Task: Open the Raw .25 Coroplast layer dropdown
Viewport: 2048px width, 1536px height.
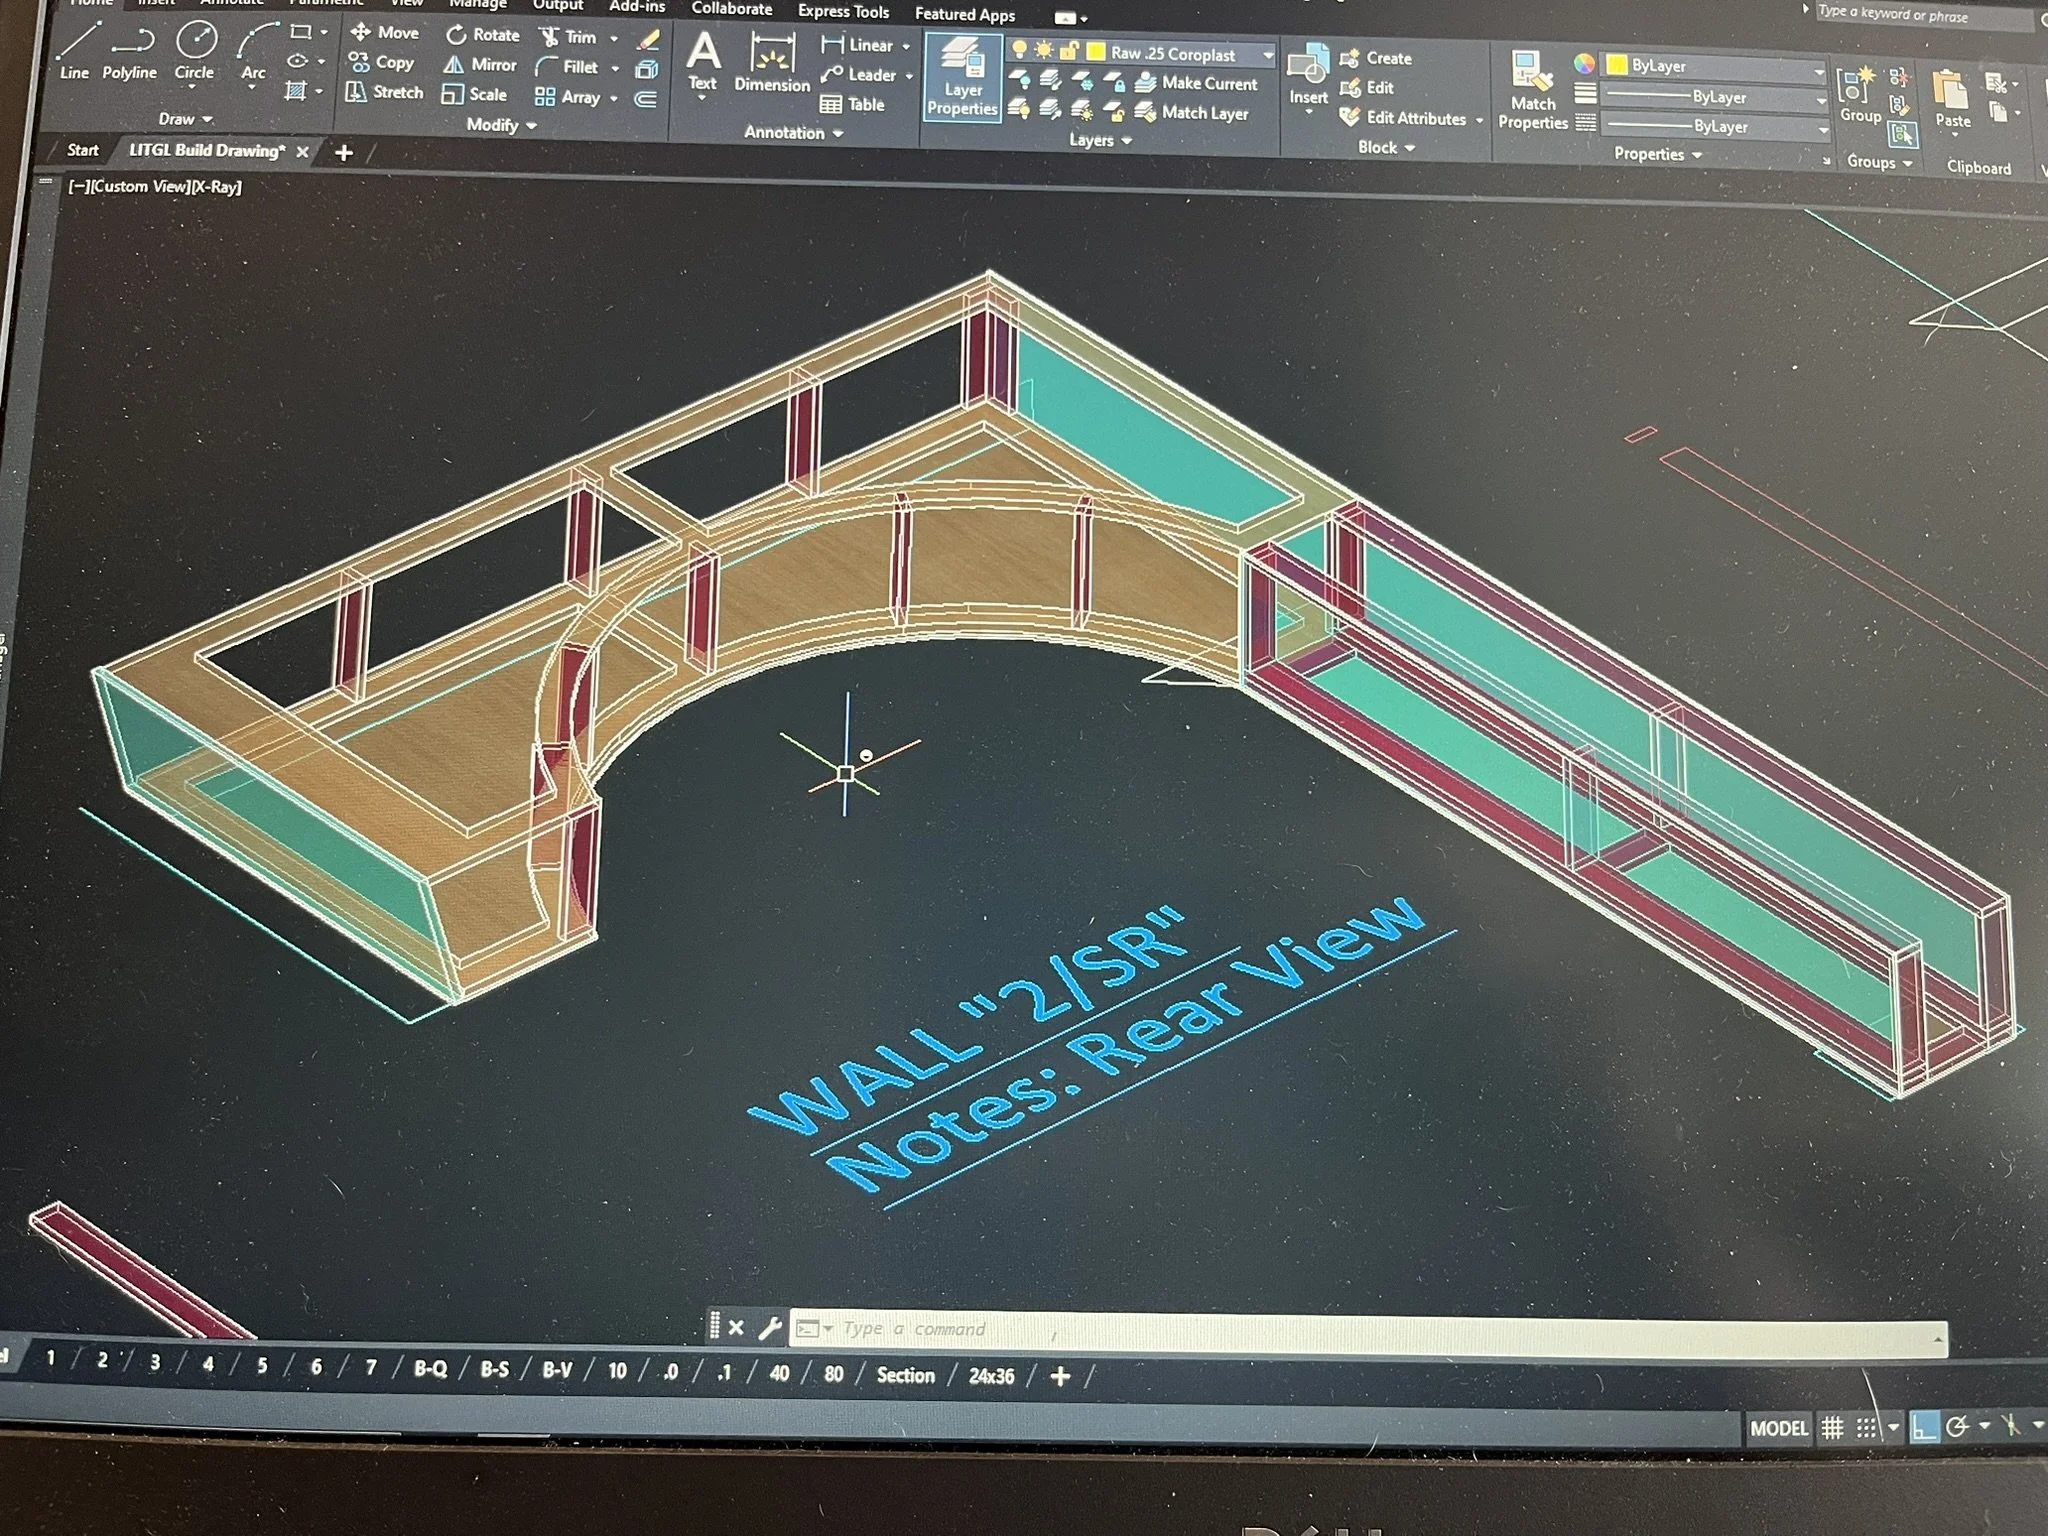Action: pyautogui.click(x=1267, y=55)
